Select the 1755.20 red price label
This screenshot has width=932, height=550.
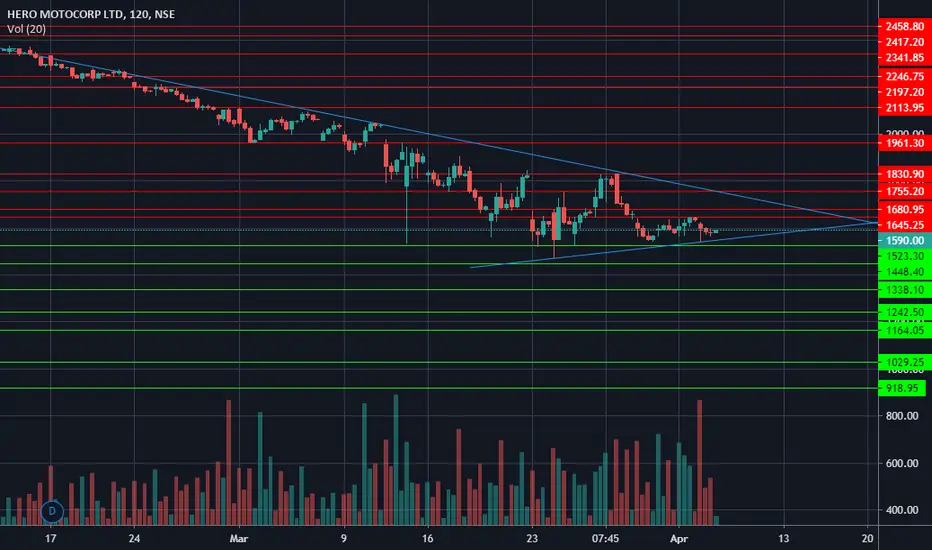pyautogui.click(x=905, y=191)
